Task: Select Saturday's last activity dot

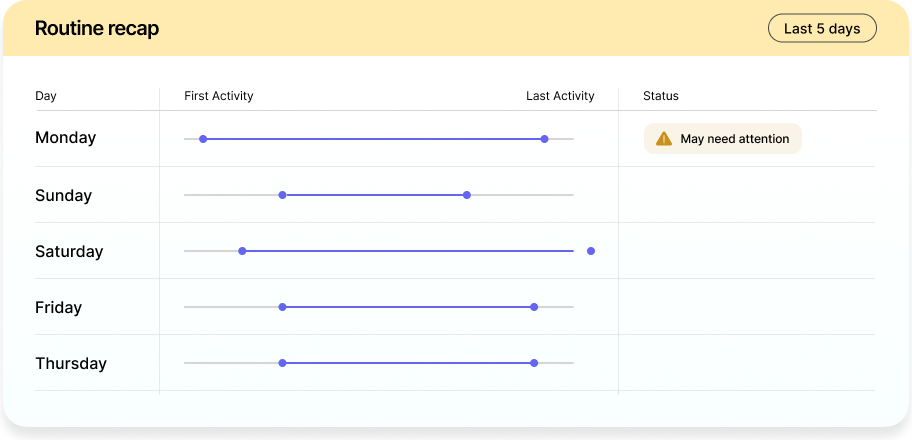Action: pyautogui.click(x=591, y=251)
